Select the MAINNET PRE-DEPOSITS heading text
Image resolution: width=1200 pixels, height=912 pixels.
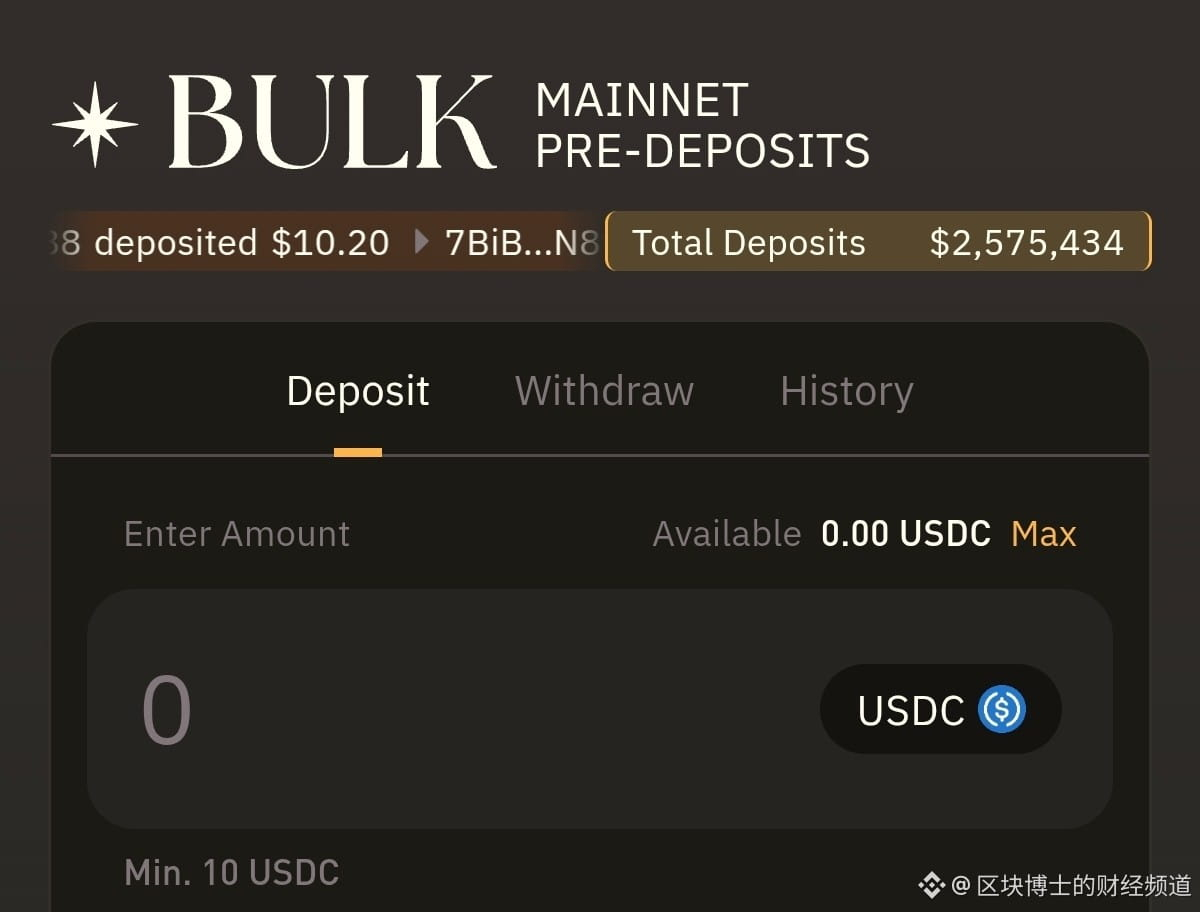point(703,125)
